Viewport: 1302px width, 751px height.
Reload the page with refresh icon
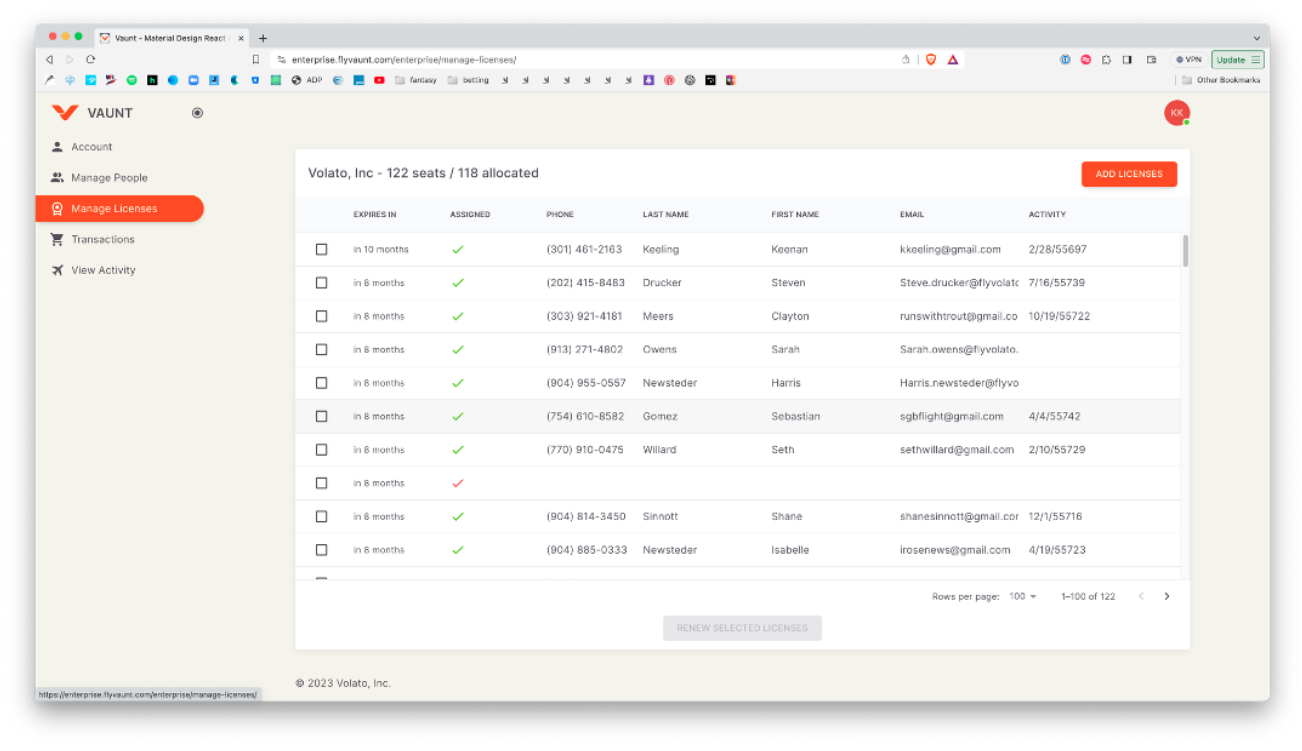coord(90,60)
